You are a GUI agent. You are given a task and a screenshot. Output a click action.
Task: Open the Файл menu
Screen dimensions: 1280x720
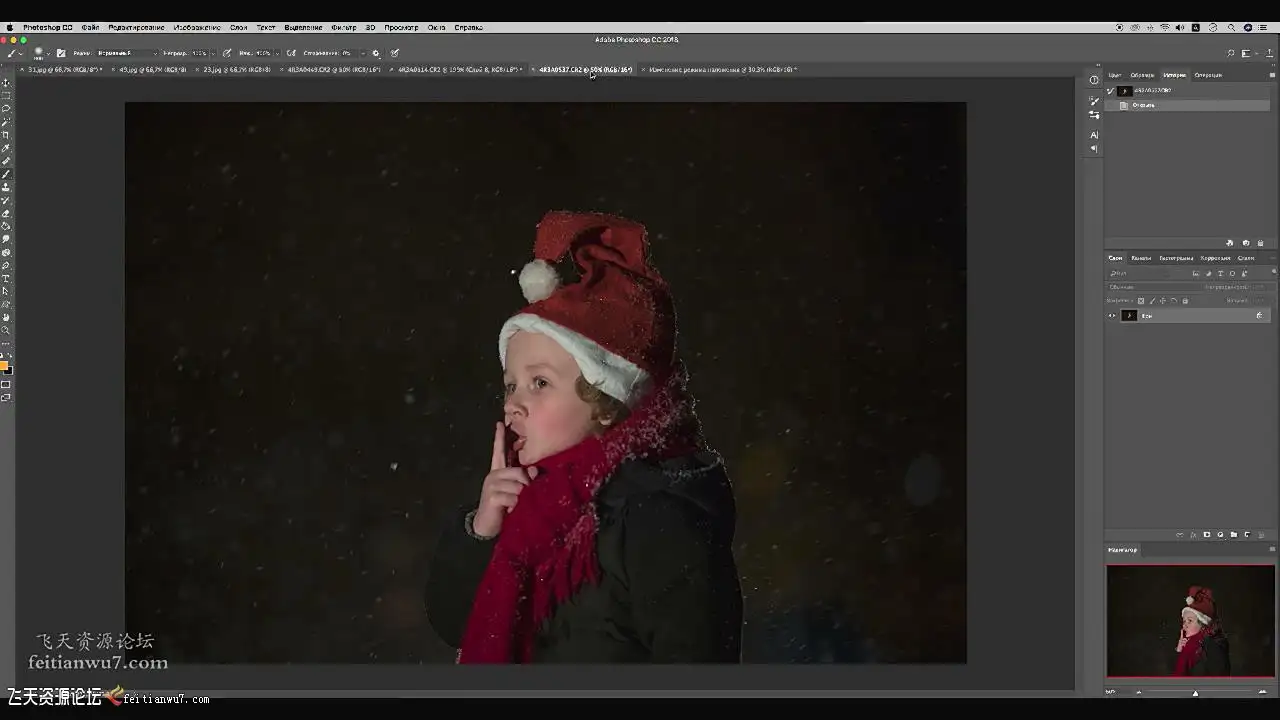click(x=90, y=27)
